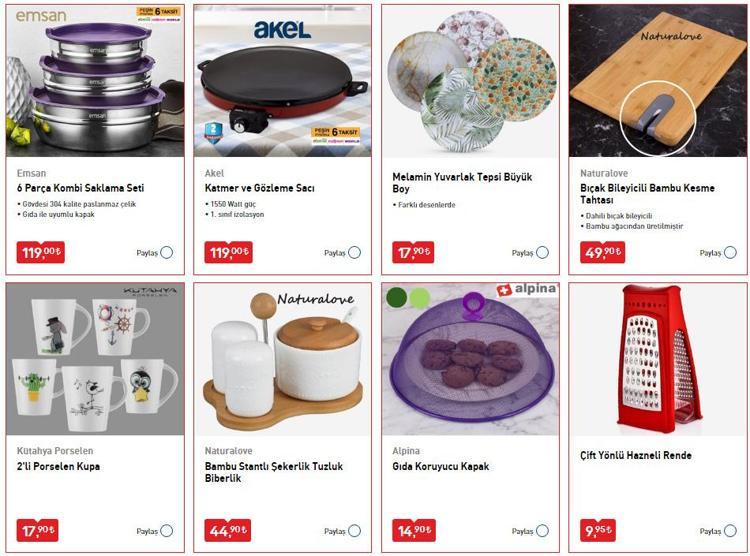This screenshot has width=750, height=556.
Task: Click the 2-year warranty badge on Akel
Action: click(x=213, y=132)
